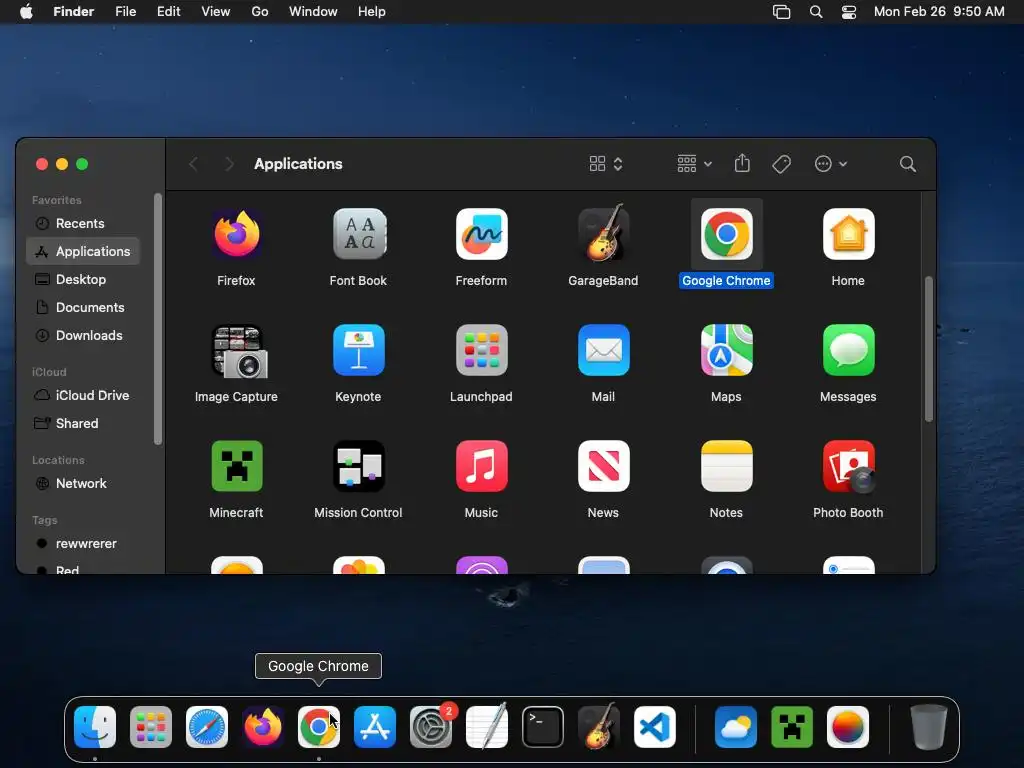Open Applications in the sidebar

(x=82, y=251)
